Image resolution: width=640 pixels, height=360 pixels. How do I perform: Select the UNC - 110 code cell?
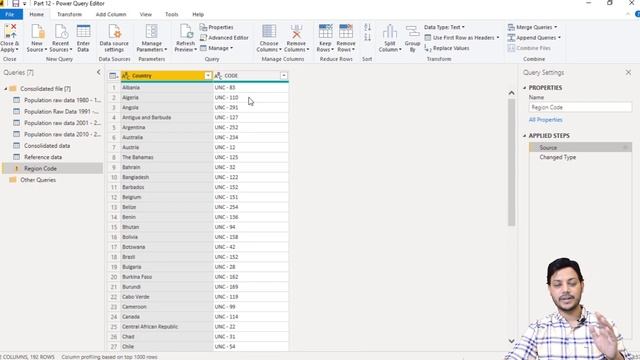[x=251, y=98]
